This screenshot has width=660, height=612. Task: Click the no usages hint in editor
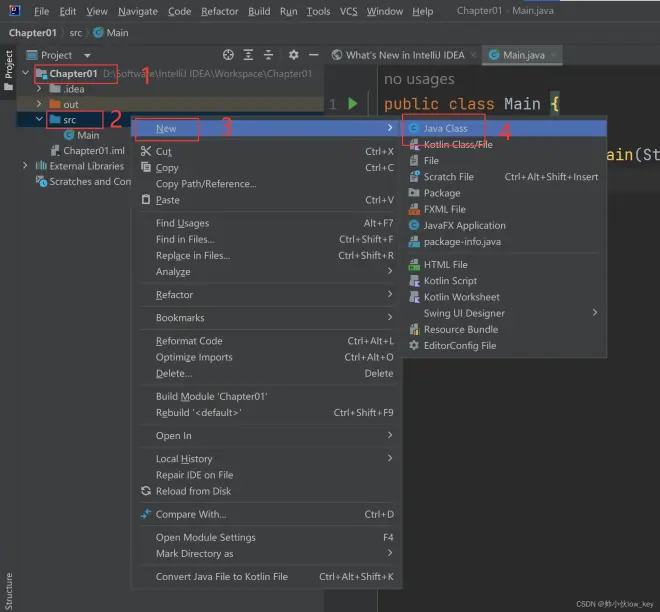(419, 79)
